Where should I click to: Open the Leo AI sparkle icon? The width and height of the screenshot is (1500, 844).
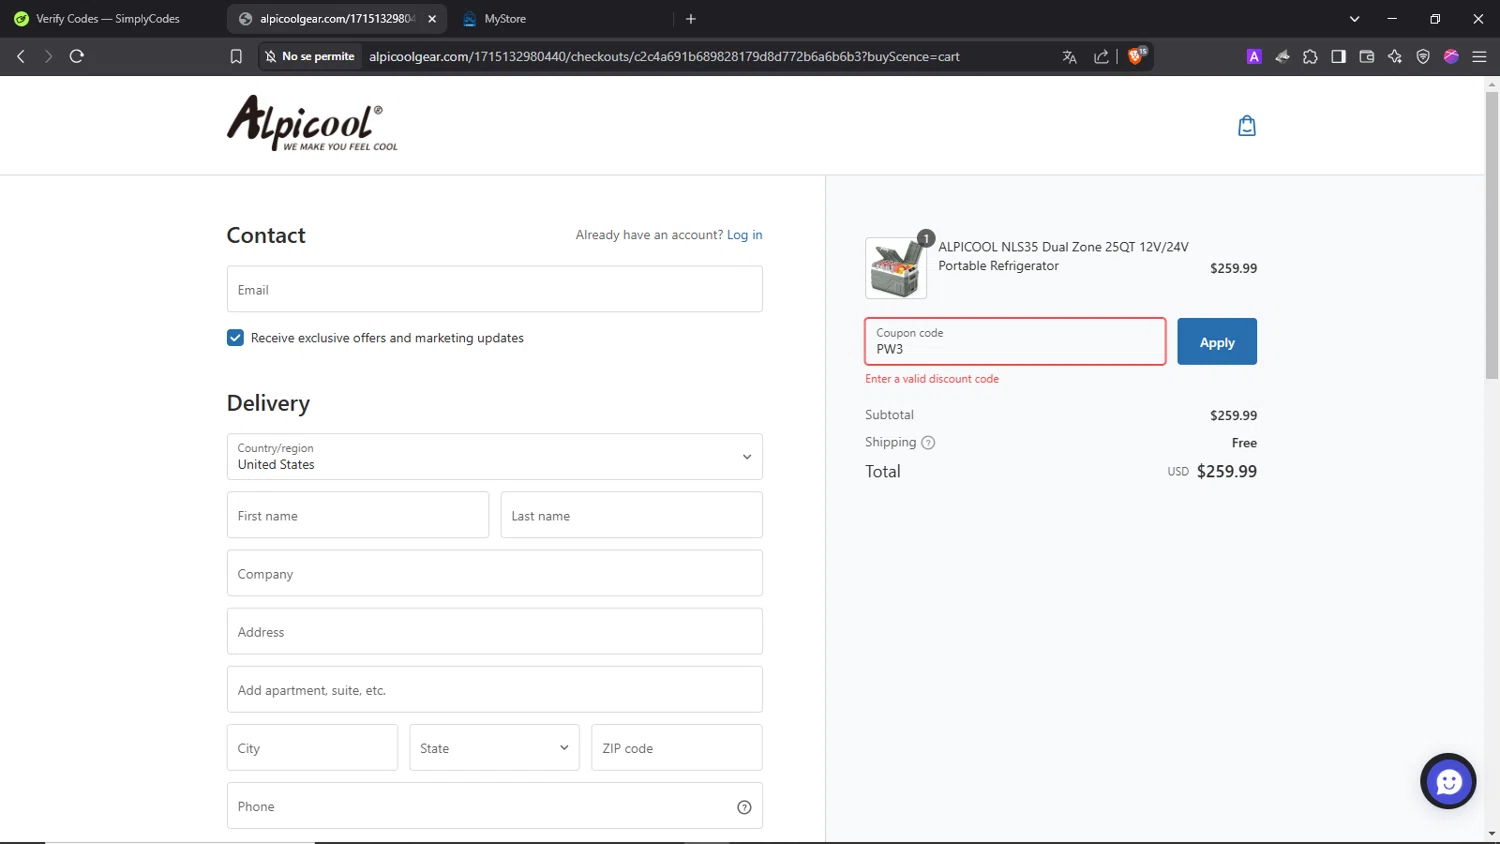1395,57
